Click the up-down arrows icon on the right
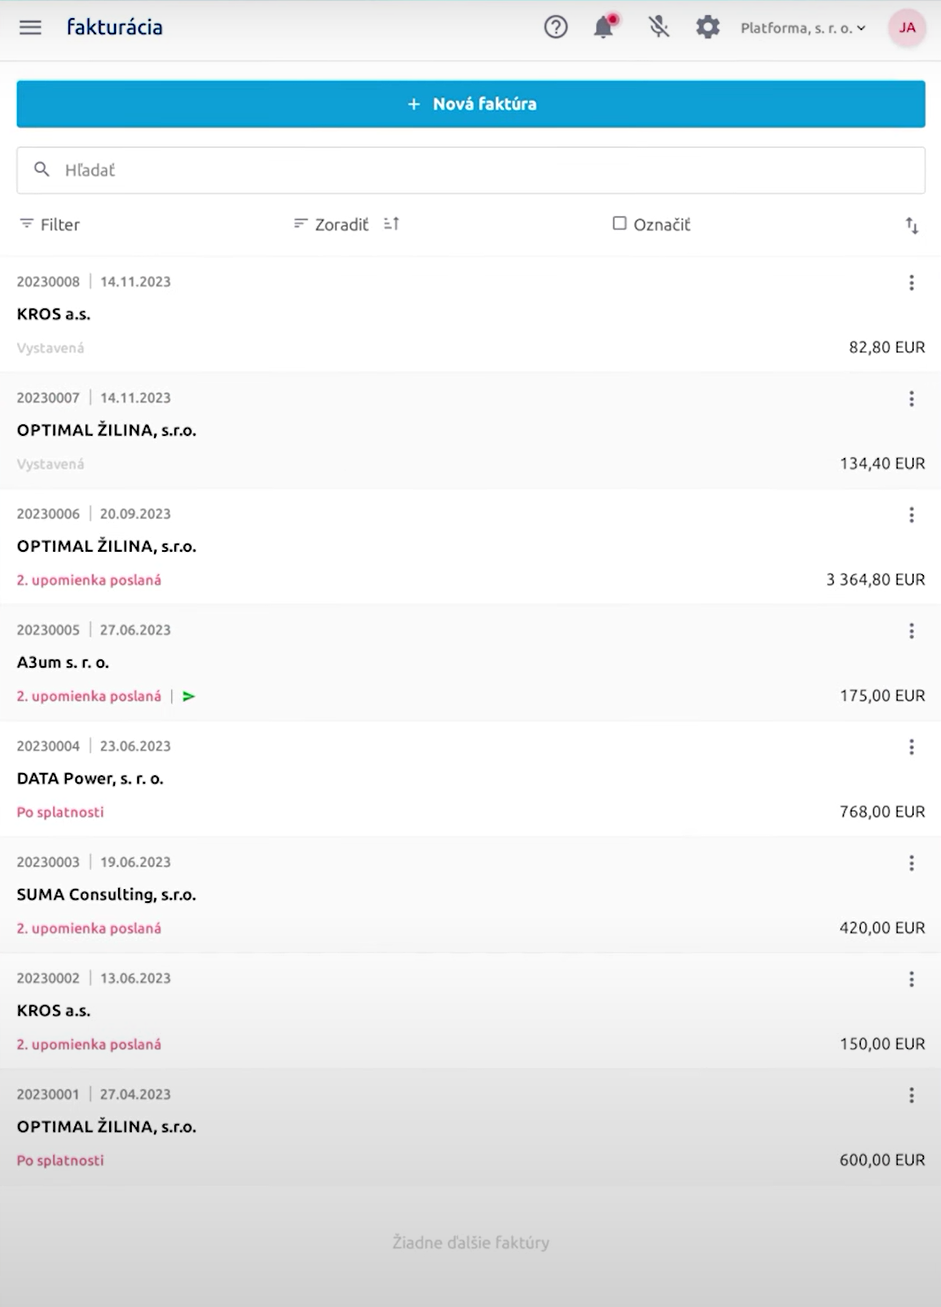 pyautogui.click(x=911, y=226)
